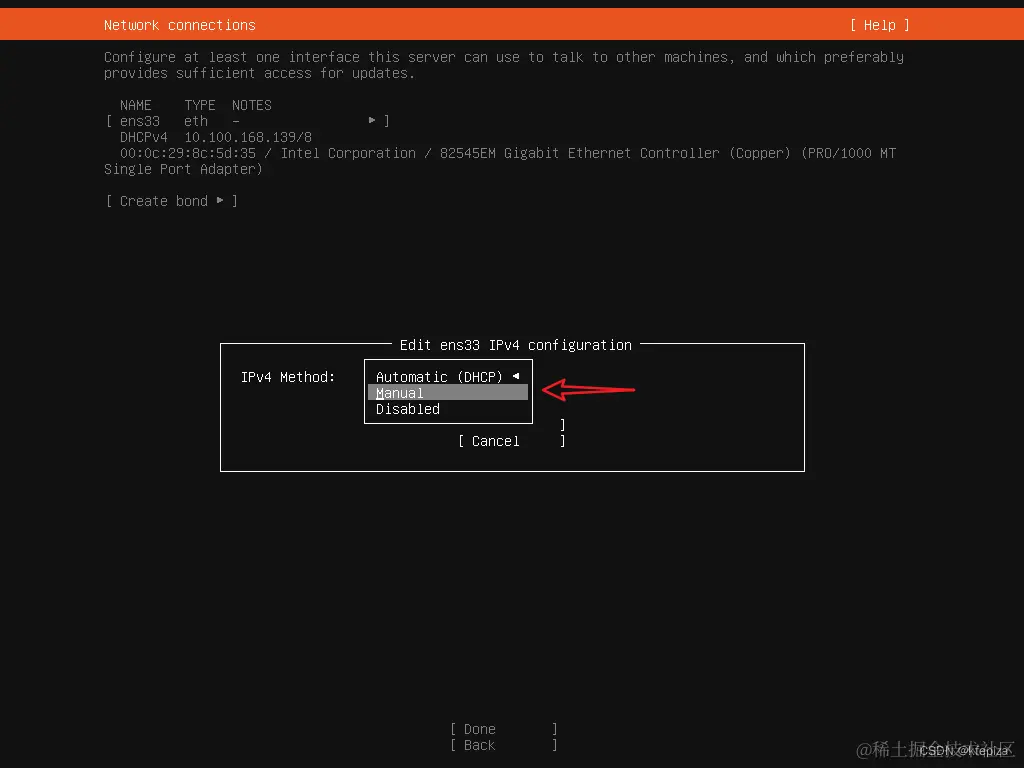Screen dimensions: 1024x768
Task: Click the Network connections title
Action: tap(180, 25)
